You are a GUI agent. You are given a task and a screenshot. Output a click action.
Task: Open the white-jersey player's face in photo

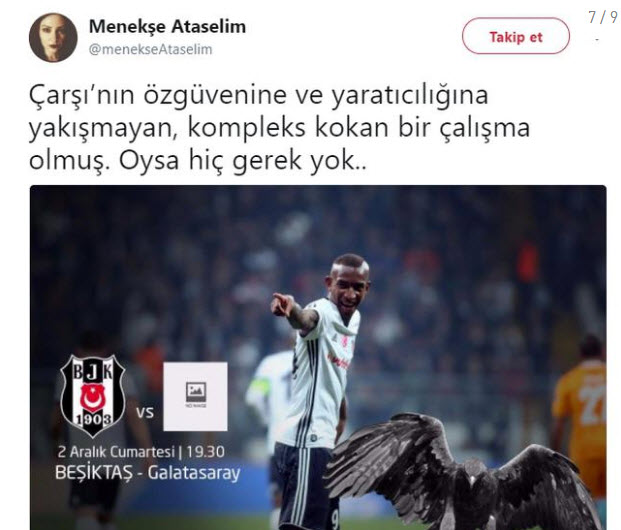(348, 281)
